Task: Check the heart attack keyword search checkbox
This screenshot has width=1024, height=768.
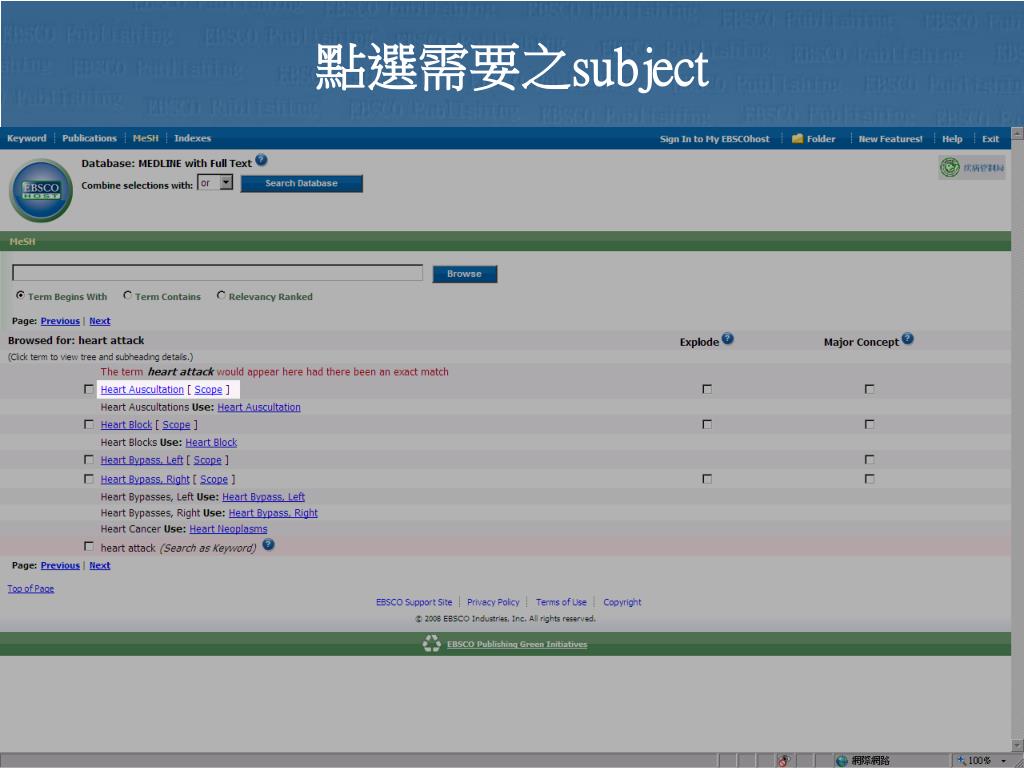Action: [89, 547]
